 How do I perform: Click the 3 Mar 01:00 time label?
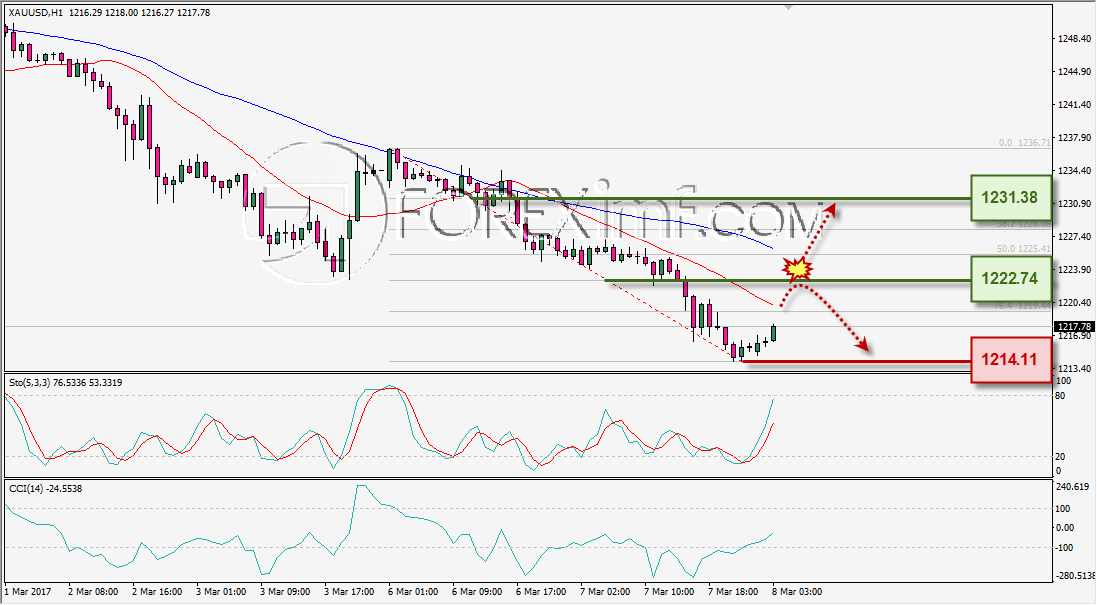[x=221, y=592]
